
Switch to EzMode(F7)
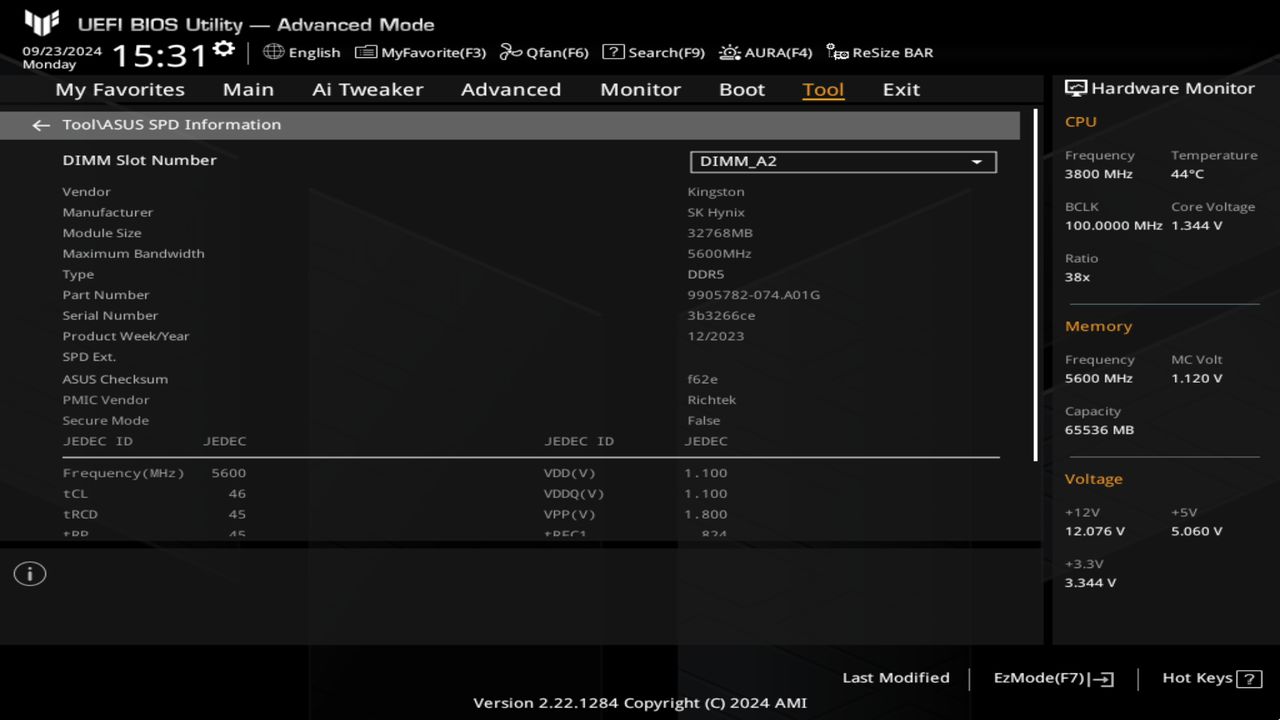click(x=1053, y=678)
